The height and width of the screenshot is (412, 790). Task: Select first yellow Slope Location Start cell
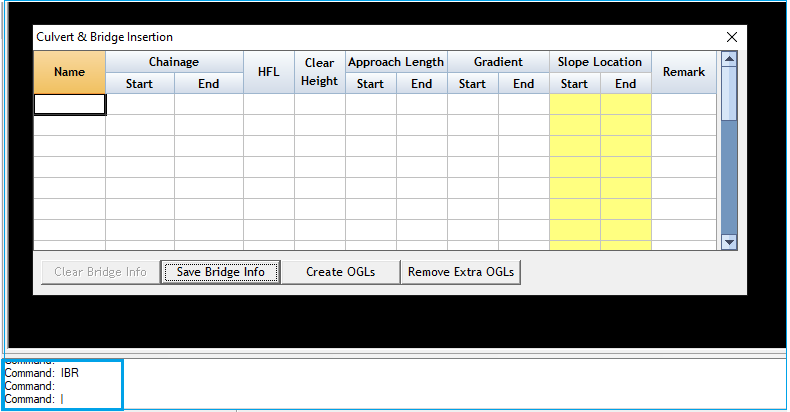coord(574,104)
